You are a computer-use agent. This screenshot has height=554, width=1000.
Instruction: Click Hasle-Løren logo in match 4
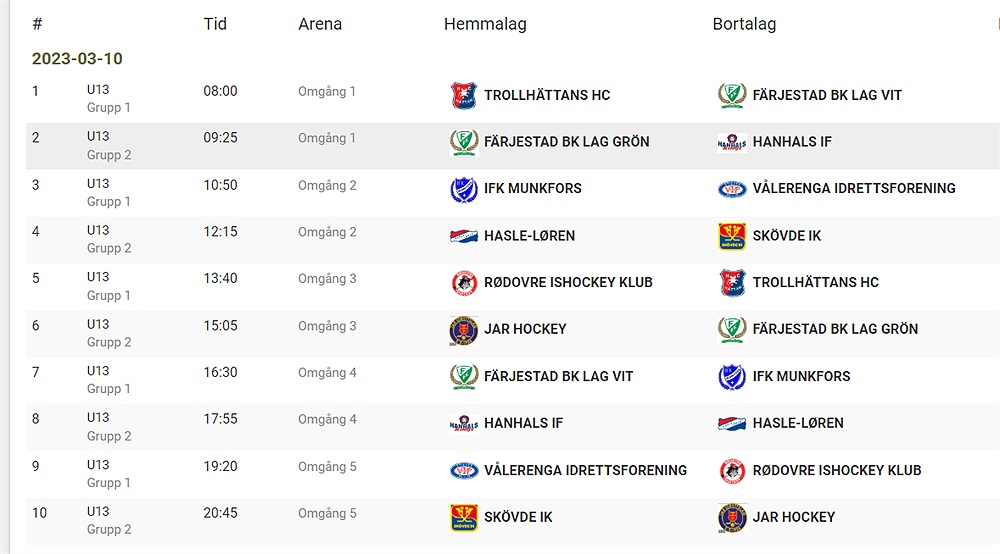pyautogui.click(x=464, y=236)
